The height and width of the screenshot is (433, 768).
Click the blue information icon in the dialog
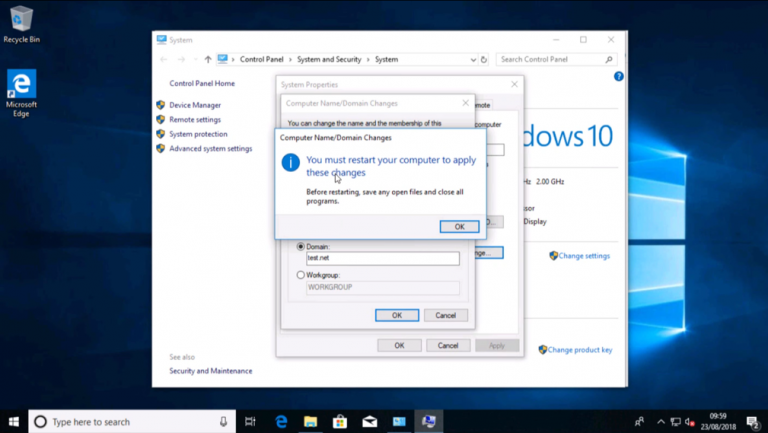coord(290,163)
